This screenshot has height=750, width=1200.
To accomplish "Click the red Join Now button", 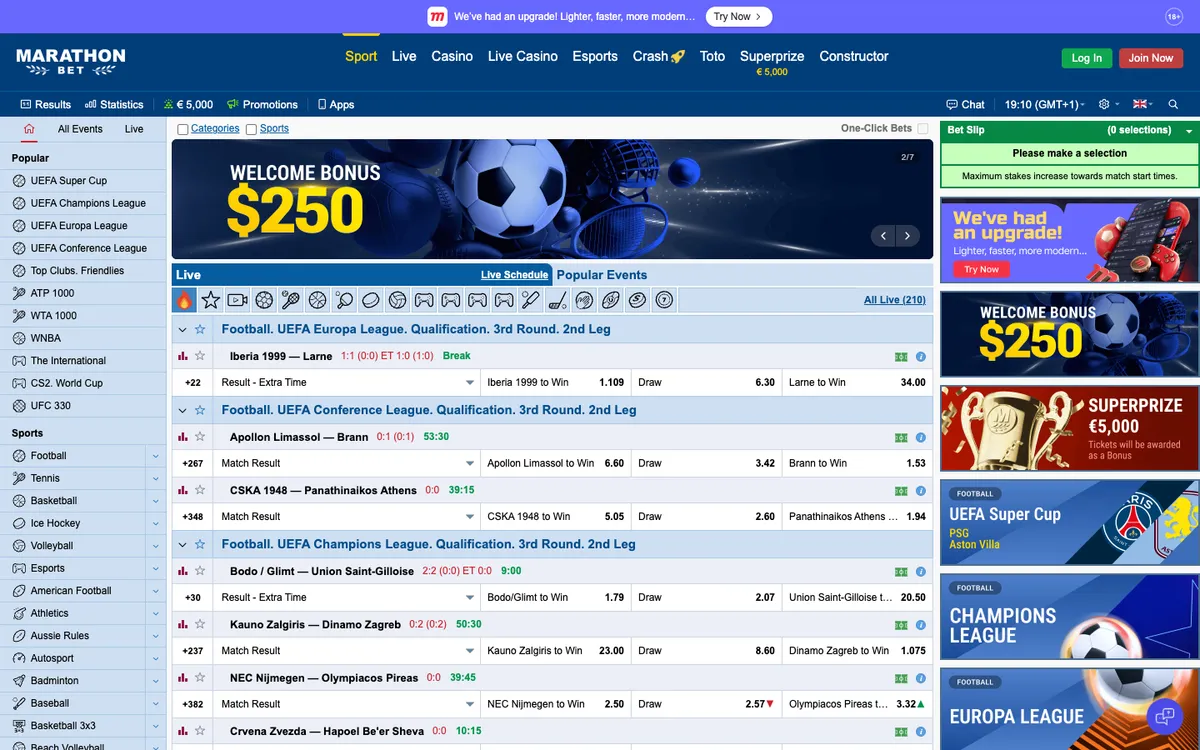I will click(x=1151, y=58).
